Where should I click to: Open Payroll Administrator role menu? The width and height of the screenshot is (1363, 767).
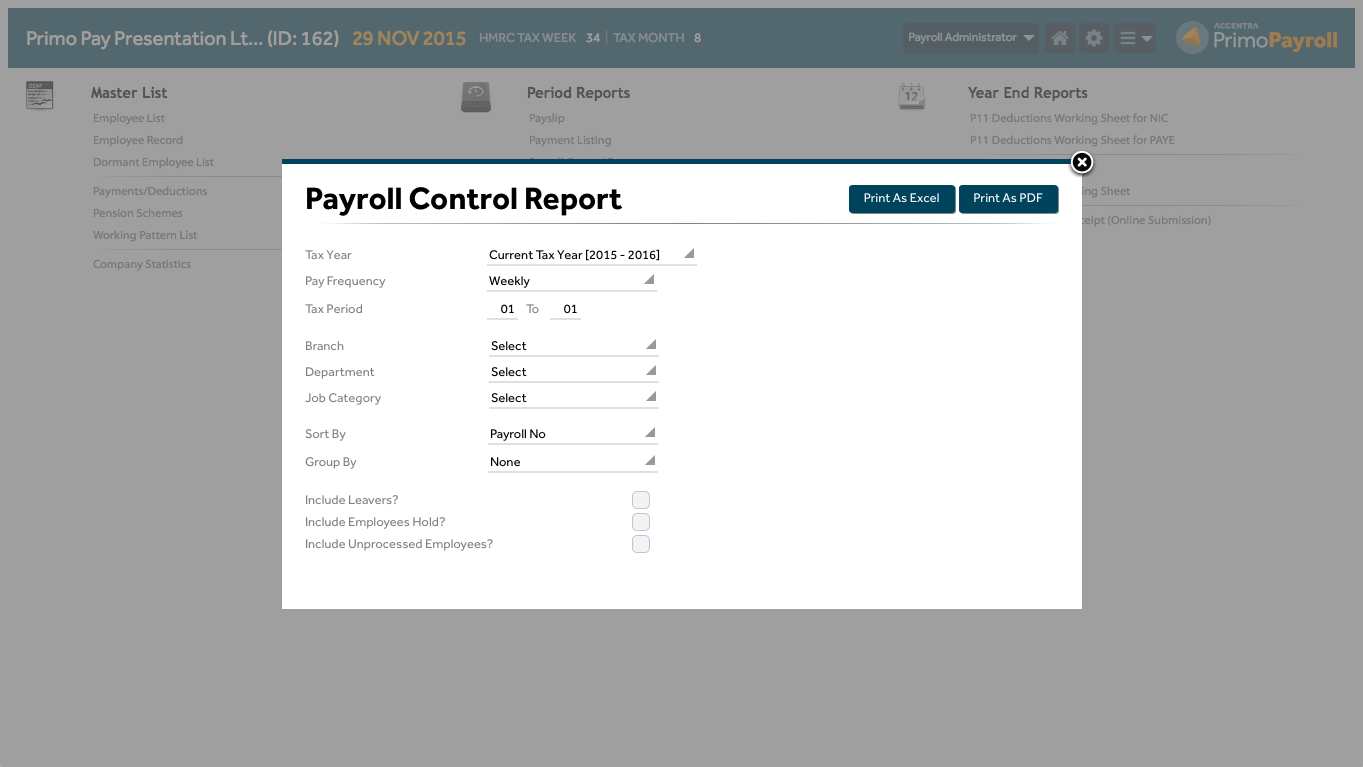(x=969, y=38)
